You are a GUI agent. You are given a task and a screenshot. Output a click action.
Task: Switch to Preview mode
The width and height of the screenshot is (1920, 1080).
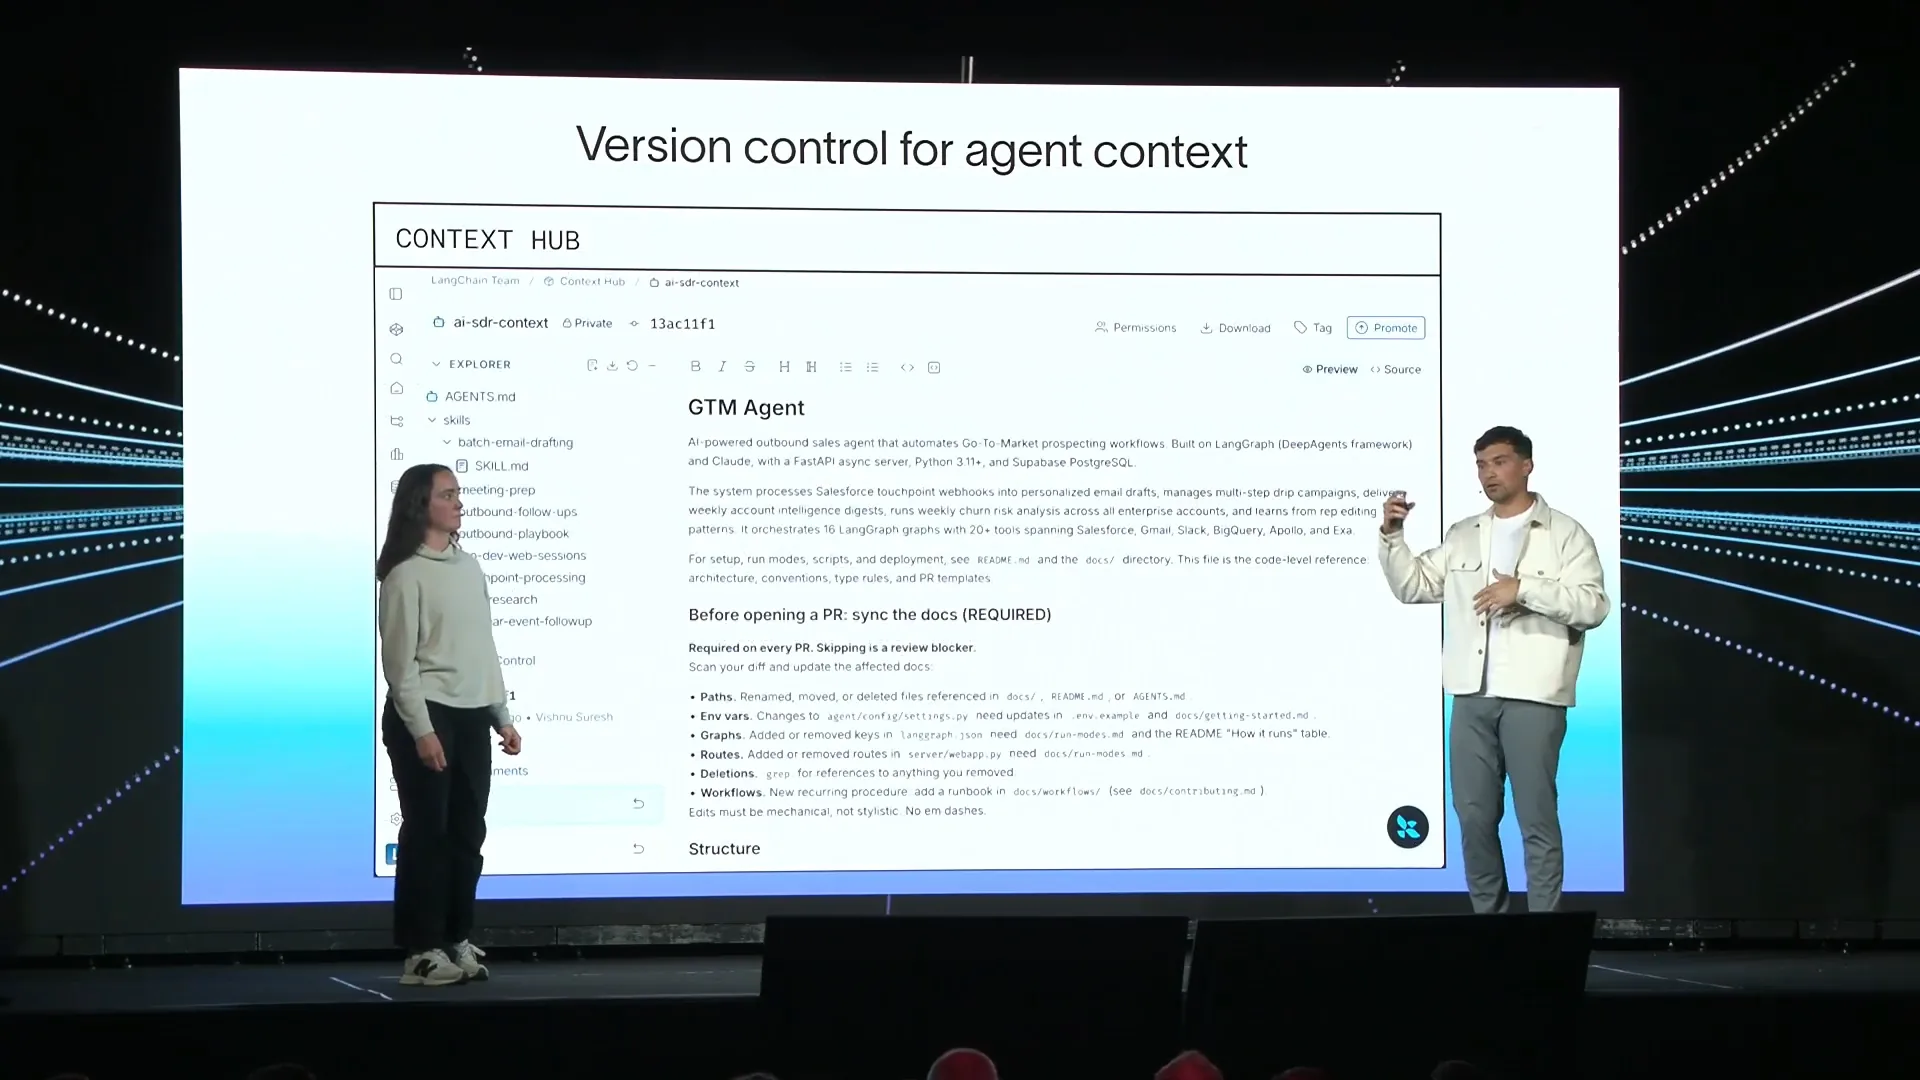click(1330, 369)
